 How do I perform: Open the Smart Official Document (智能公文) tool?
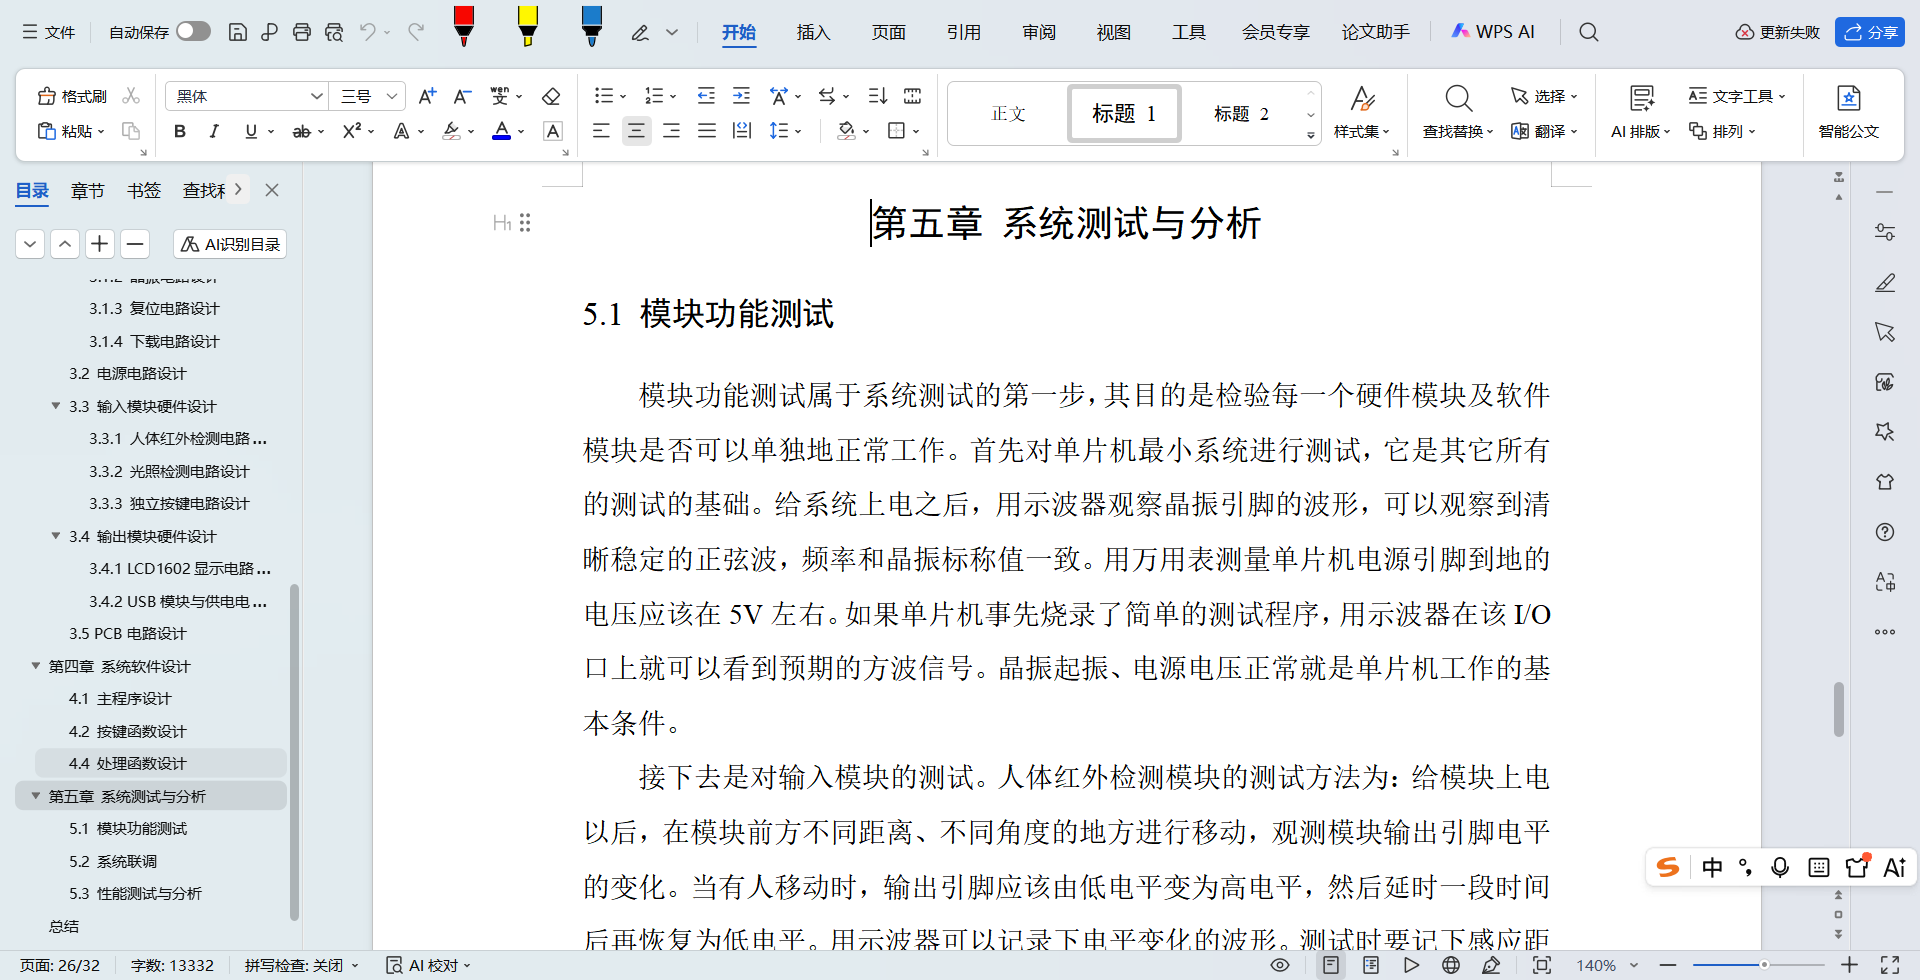tap(1849, 112)
